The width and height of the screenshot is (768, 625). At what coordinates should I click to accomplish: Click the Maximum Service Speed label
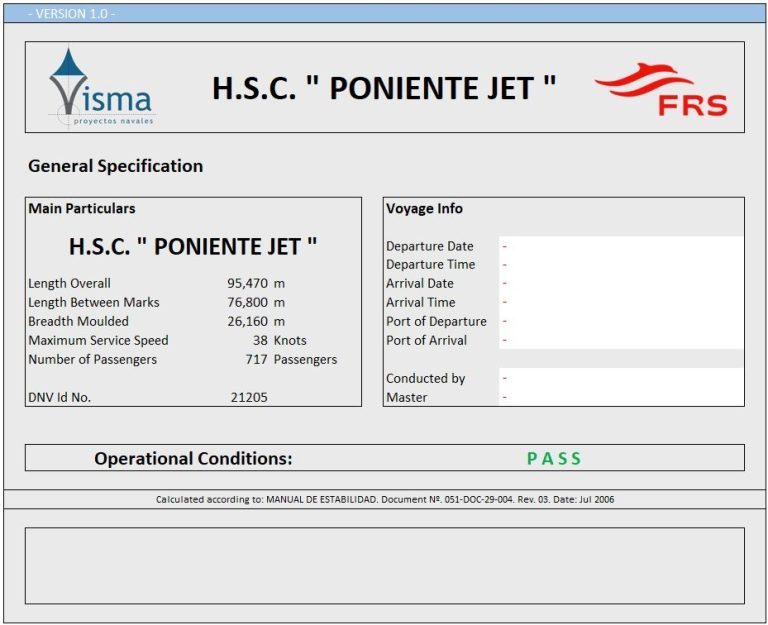point(98,340)
